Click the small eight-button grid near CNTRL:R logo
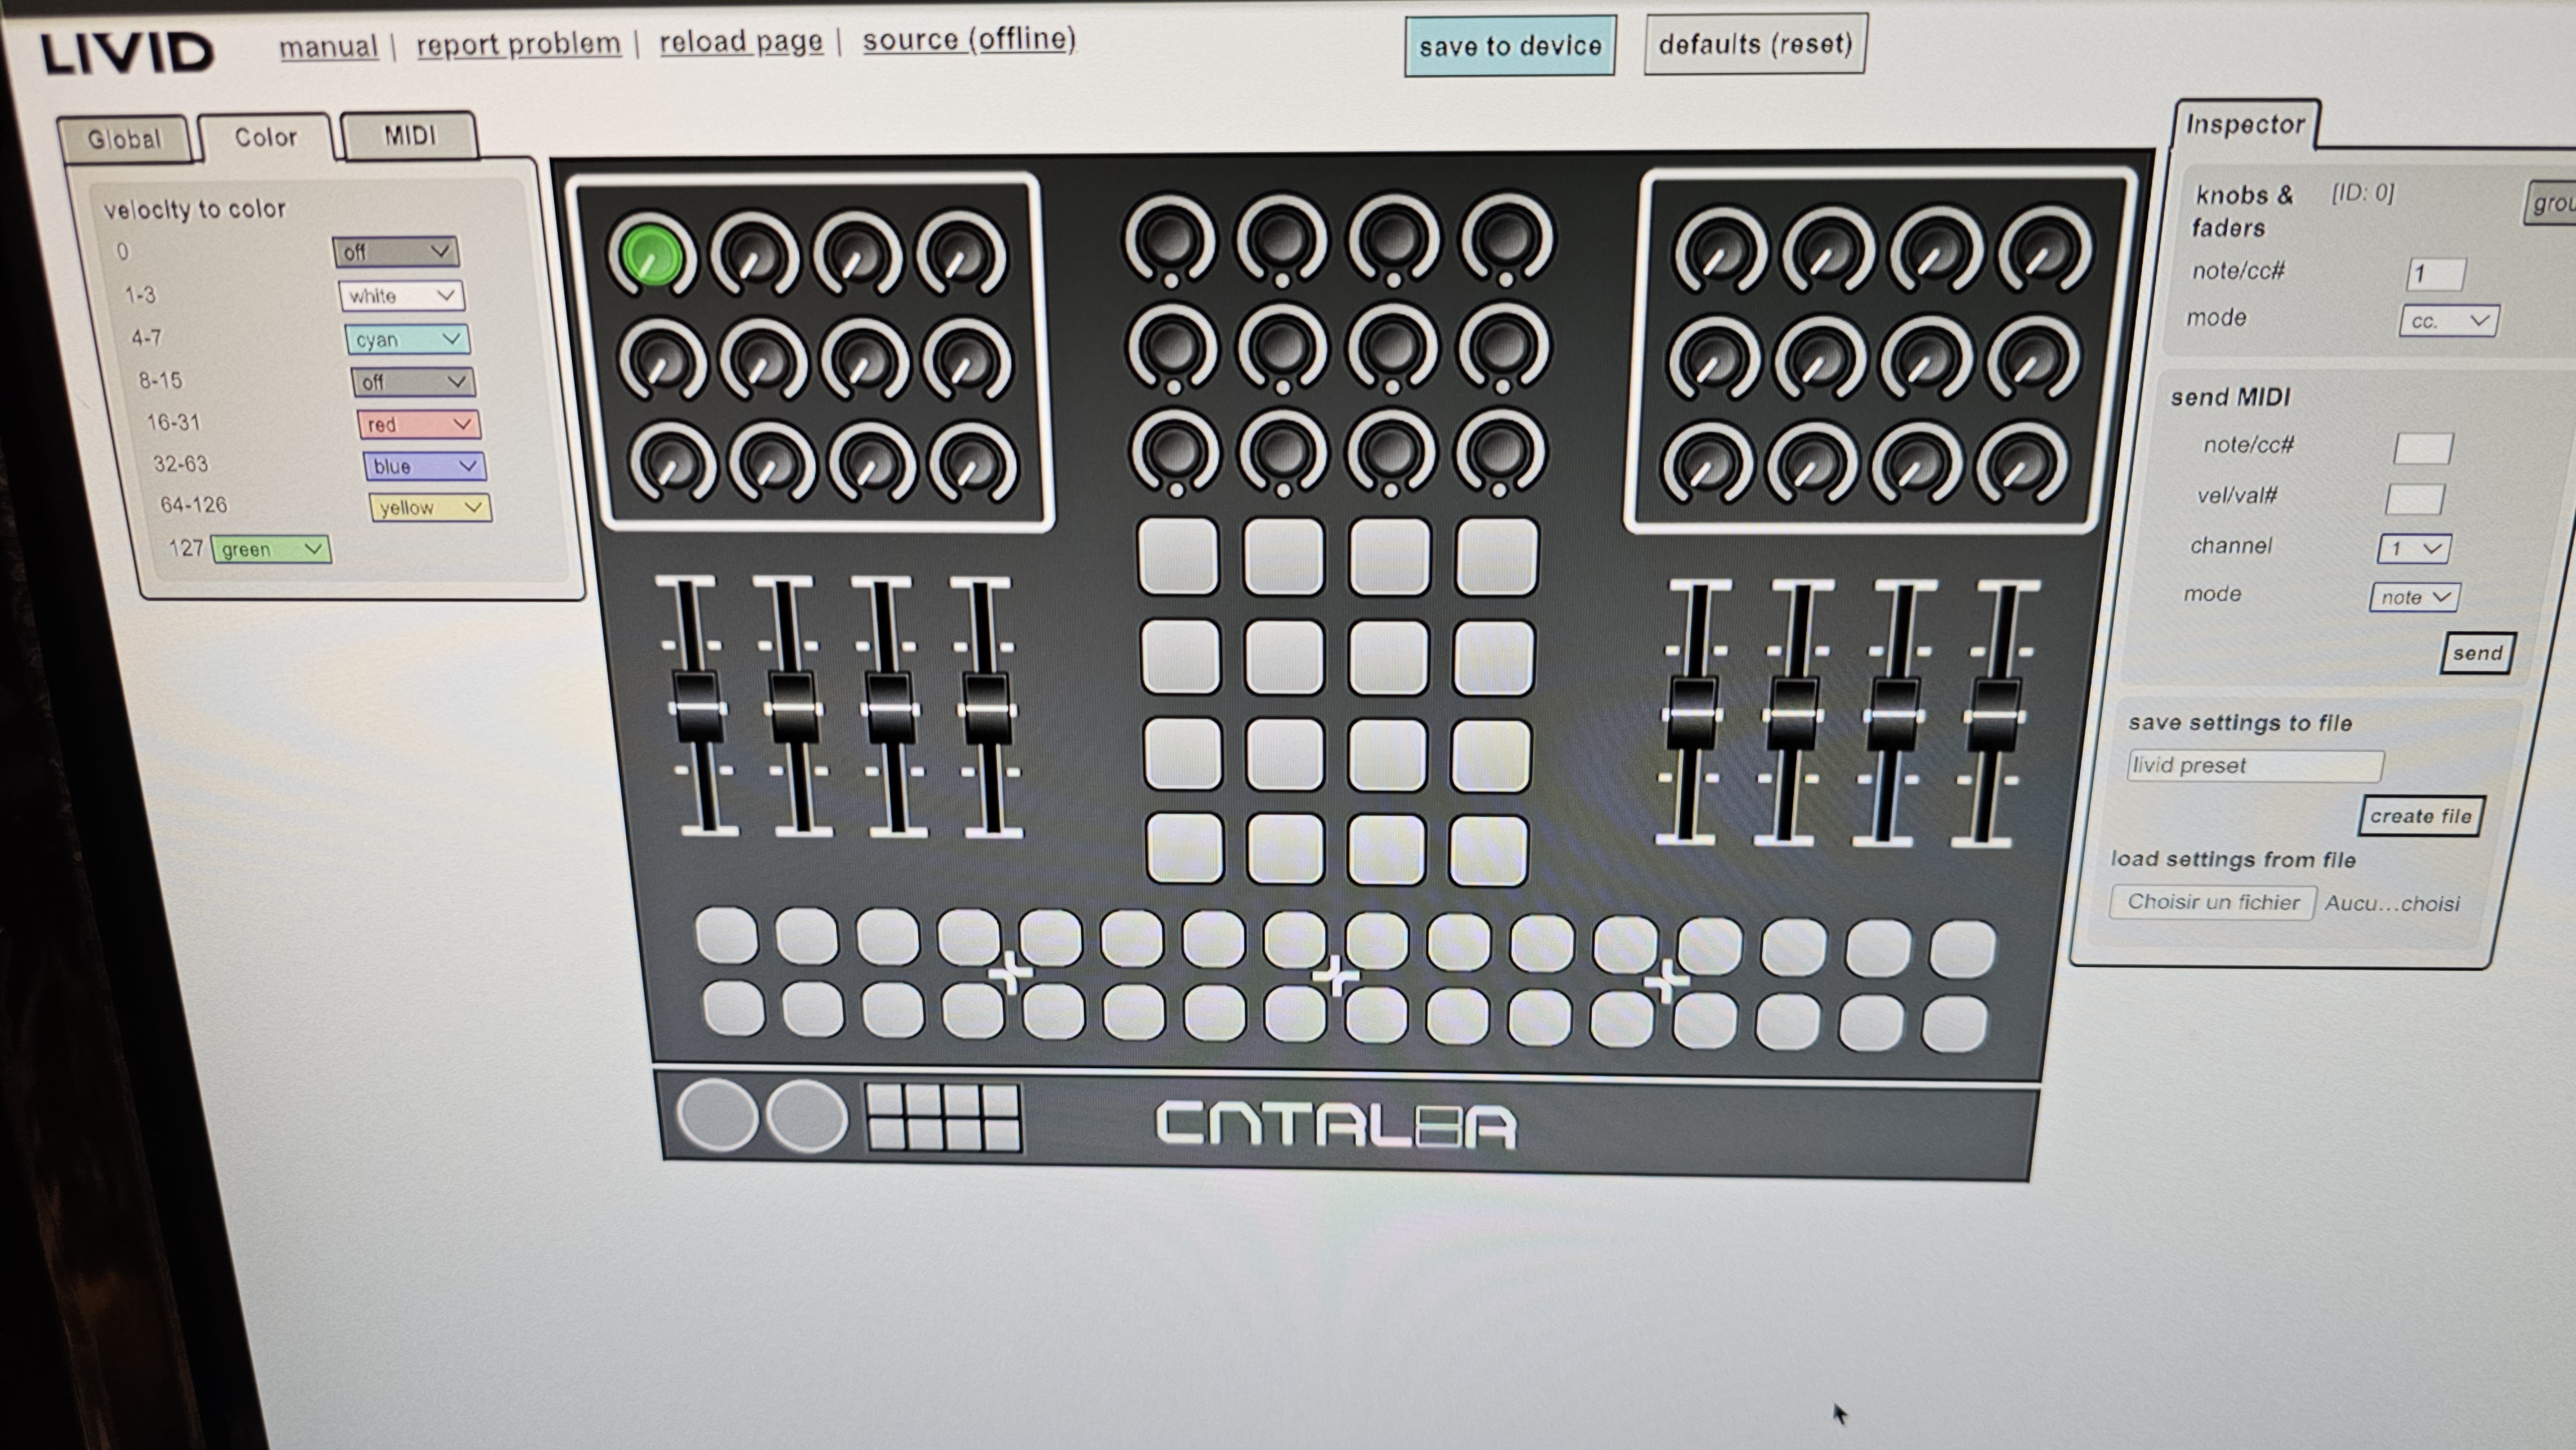The width and height of the screenshot is (2576, 1450). tap(943, 1117)
